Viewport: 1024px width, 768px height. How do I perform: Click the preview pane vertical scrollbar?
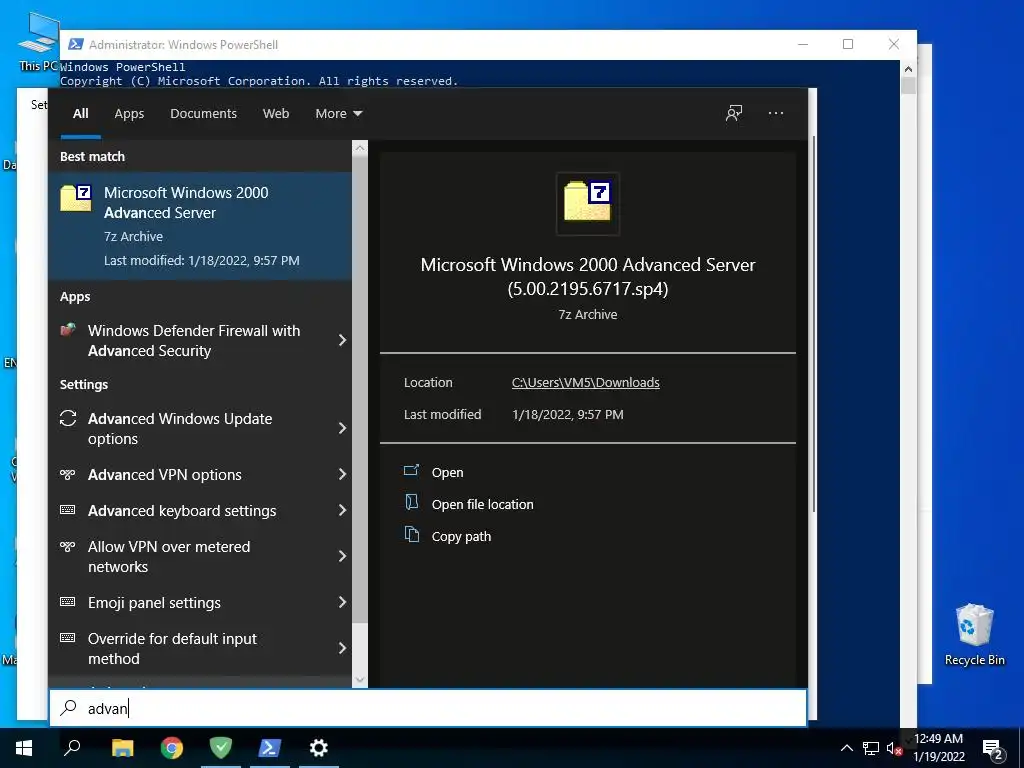(813, 323)
